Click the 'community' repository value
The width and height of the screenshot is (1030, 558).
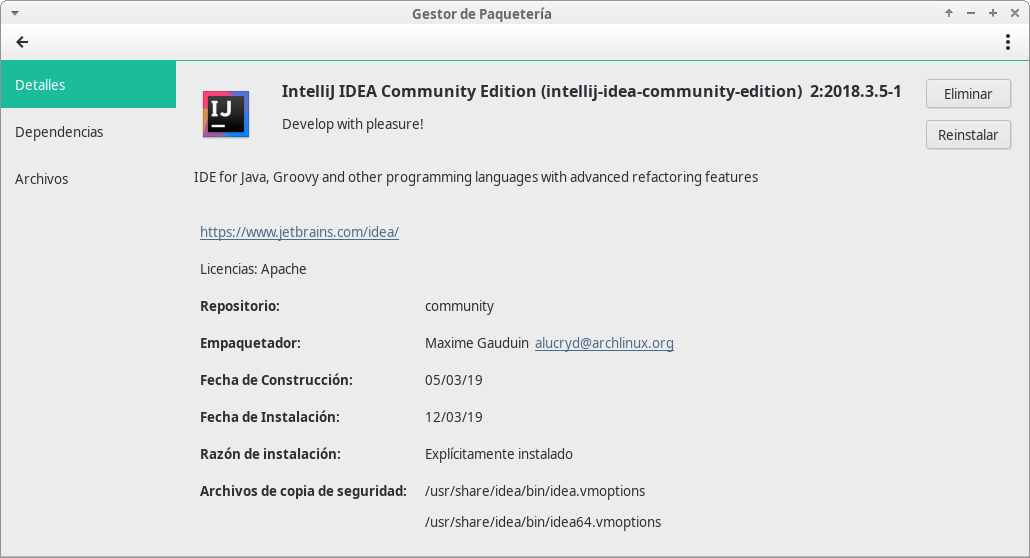point(459,306)
